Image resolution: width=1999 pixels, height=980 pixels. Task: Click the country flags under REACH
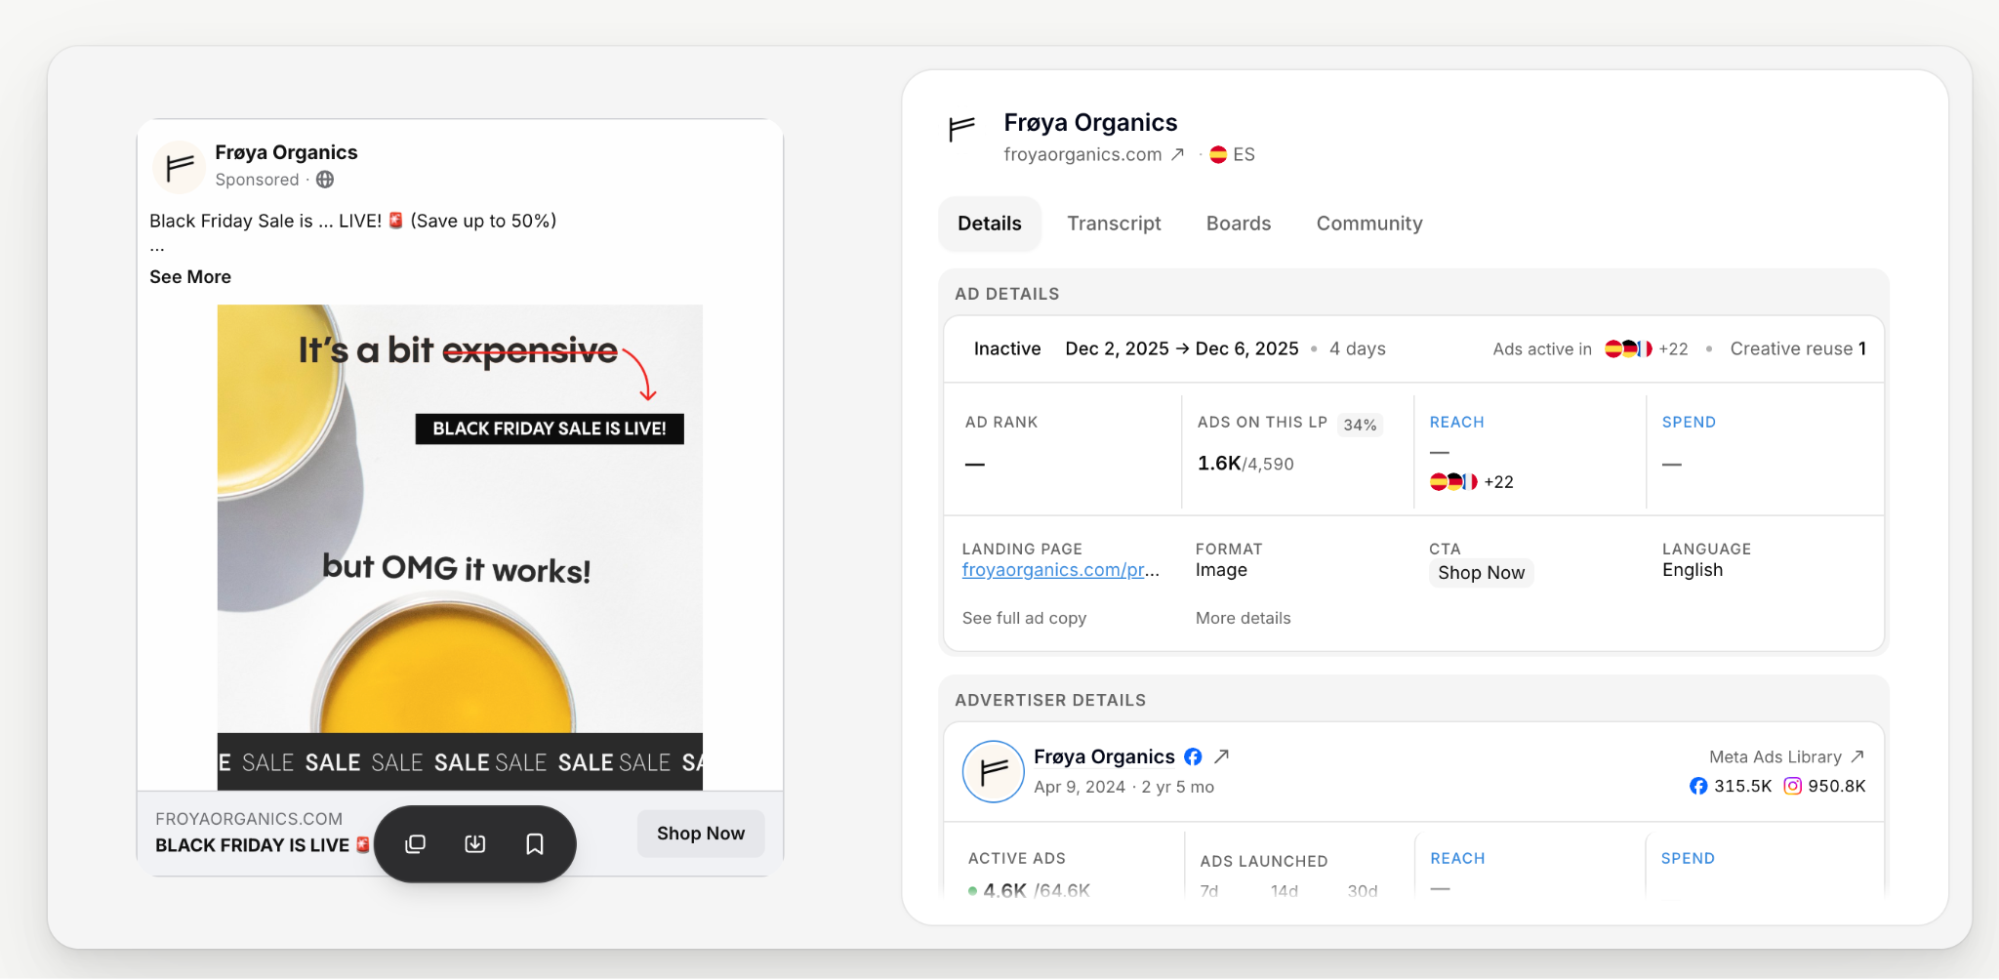click(1454, 482)
